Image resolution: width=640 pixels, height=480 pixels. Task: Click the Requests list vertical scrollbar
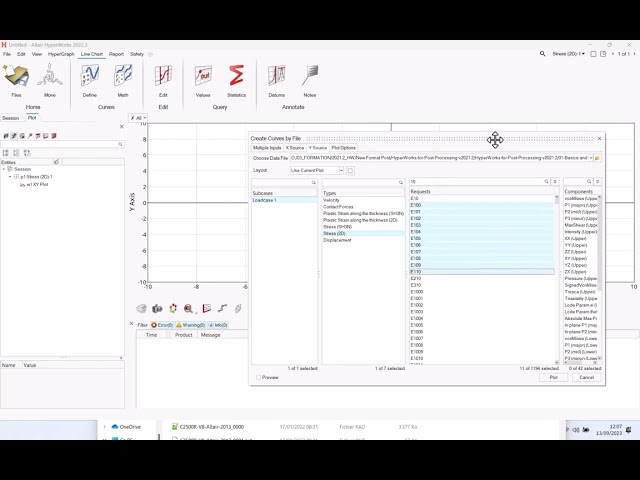tap(557, 280)
